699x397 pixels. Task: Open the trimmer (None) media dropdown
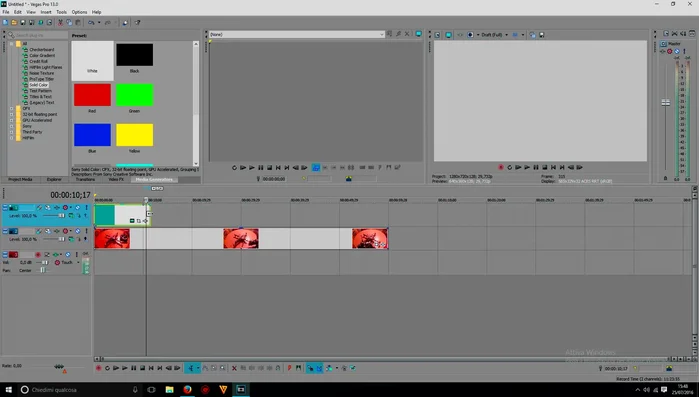coord(382,34)
